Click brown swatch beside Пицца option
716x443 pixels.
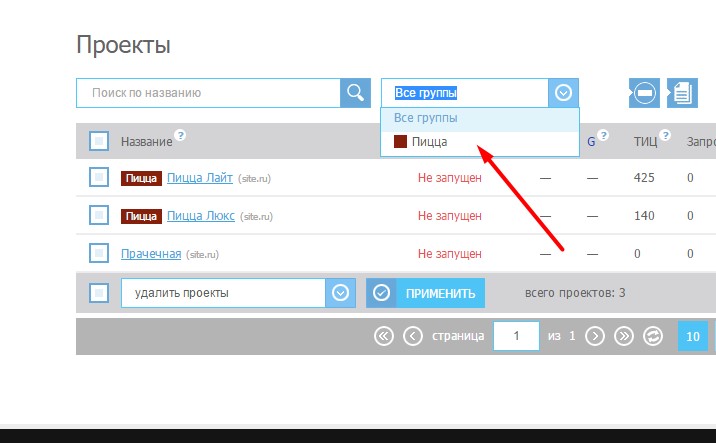400,142
